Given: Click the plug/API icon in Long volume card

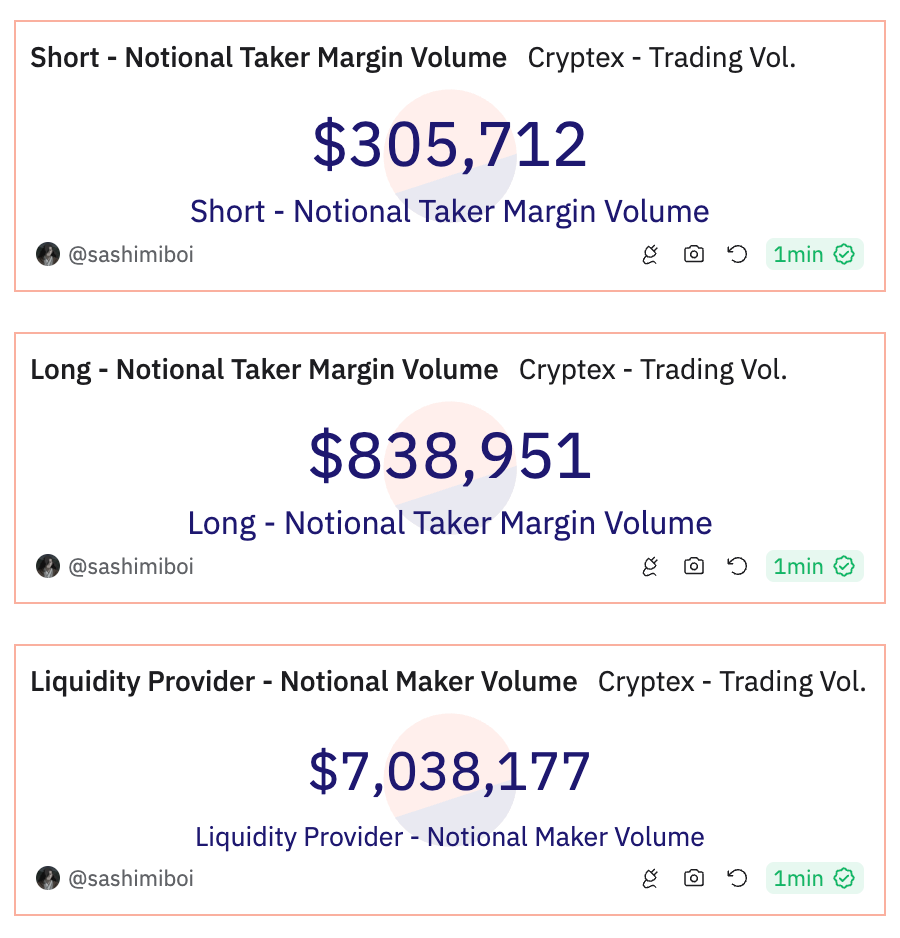Looking at the screenshot, I should tap(650, 566).
